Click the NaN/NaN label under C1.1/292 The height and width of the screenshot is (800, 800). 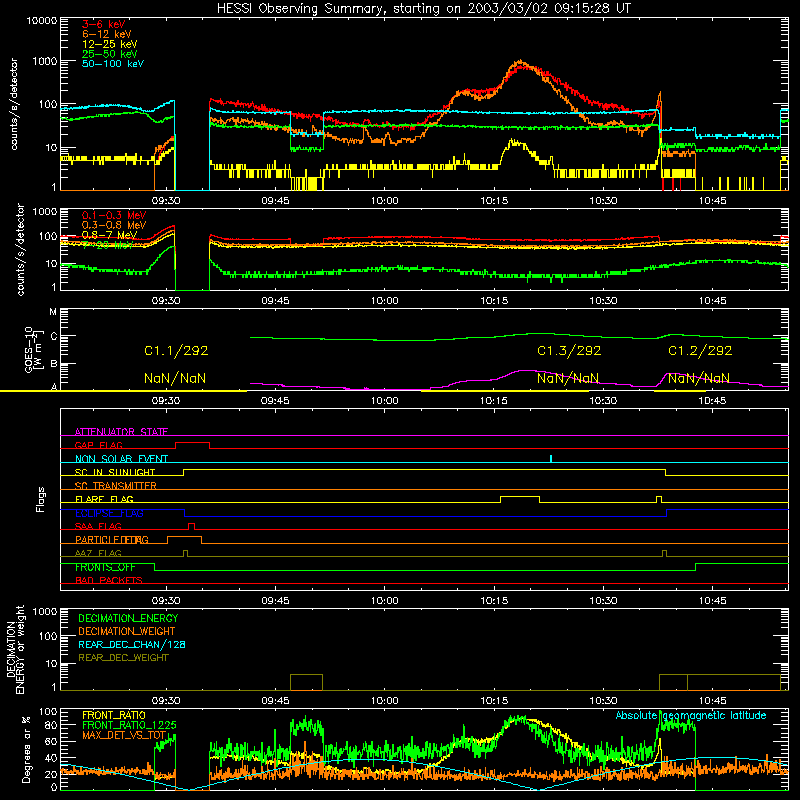click(x=175, y=378)
